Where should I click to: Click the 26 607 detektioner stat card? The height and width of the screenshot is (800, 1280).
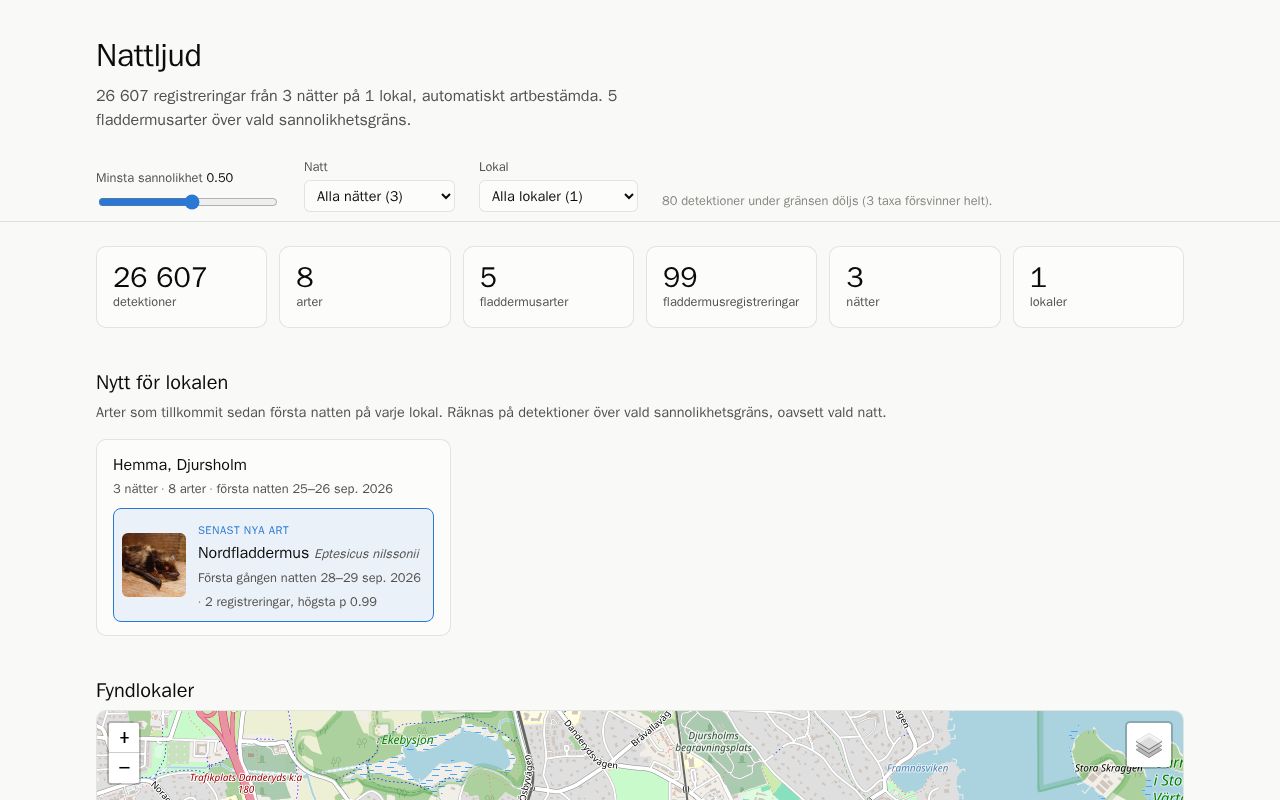coord(182,287)
